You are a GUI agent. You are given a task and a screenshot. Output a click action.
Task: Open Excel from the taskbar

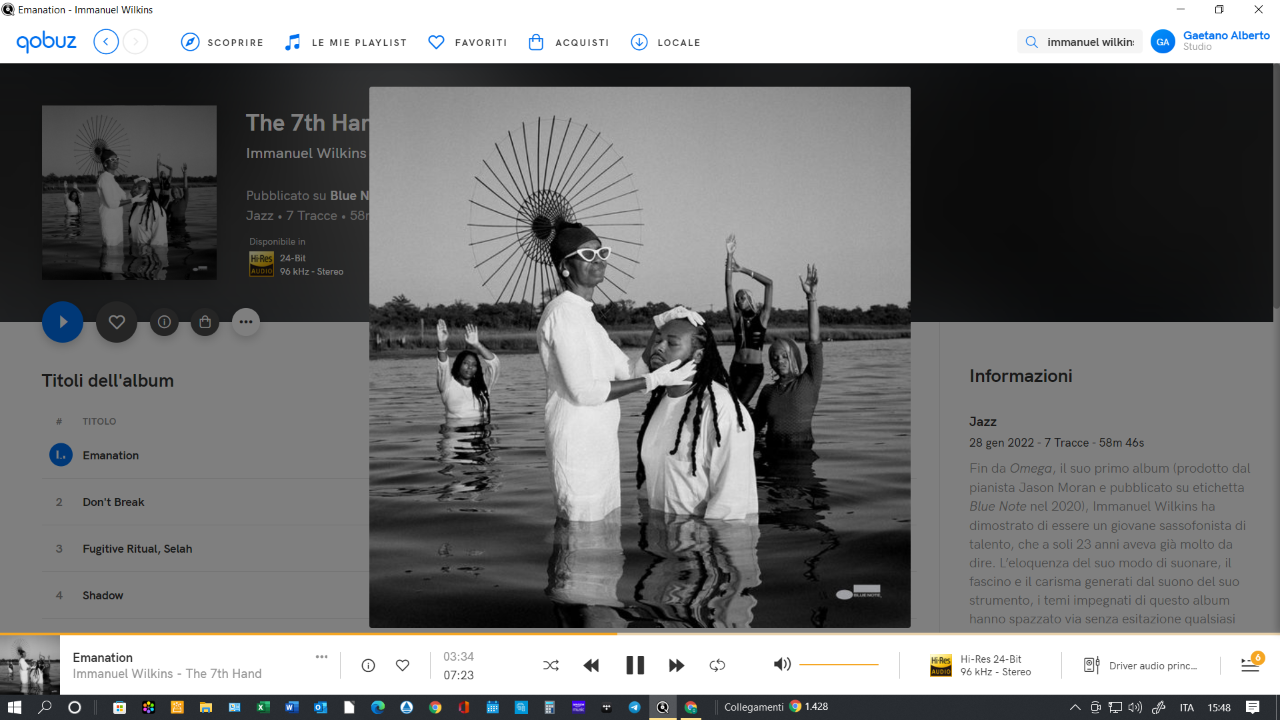click(263, 707)
